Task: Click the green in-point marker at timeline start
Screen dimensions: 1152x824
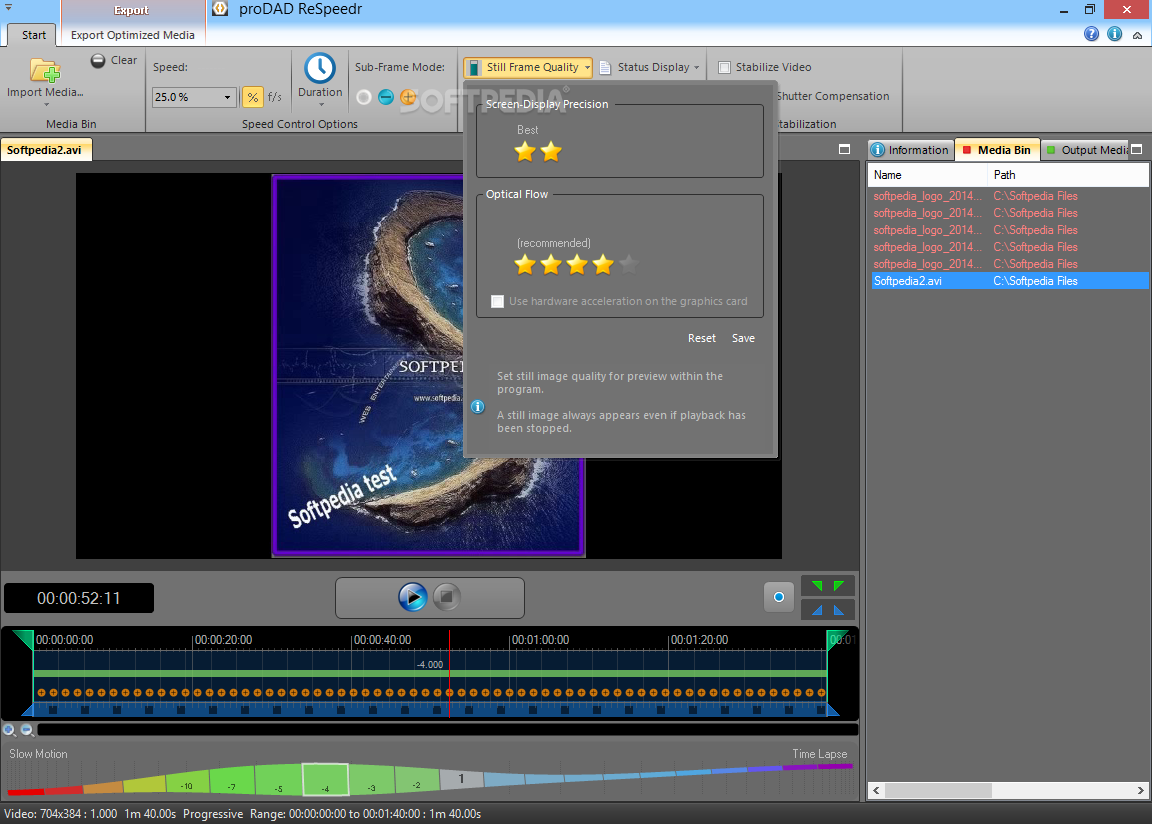Action: tap(24, 639)
